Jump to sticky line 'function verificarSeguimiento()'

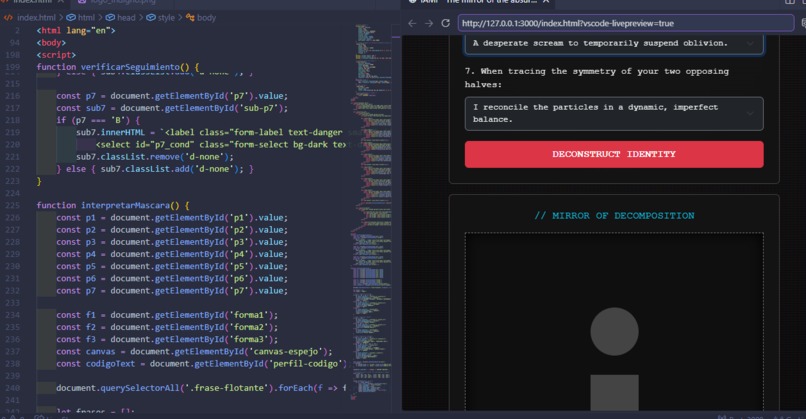118,67
